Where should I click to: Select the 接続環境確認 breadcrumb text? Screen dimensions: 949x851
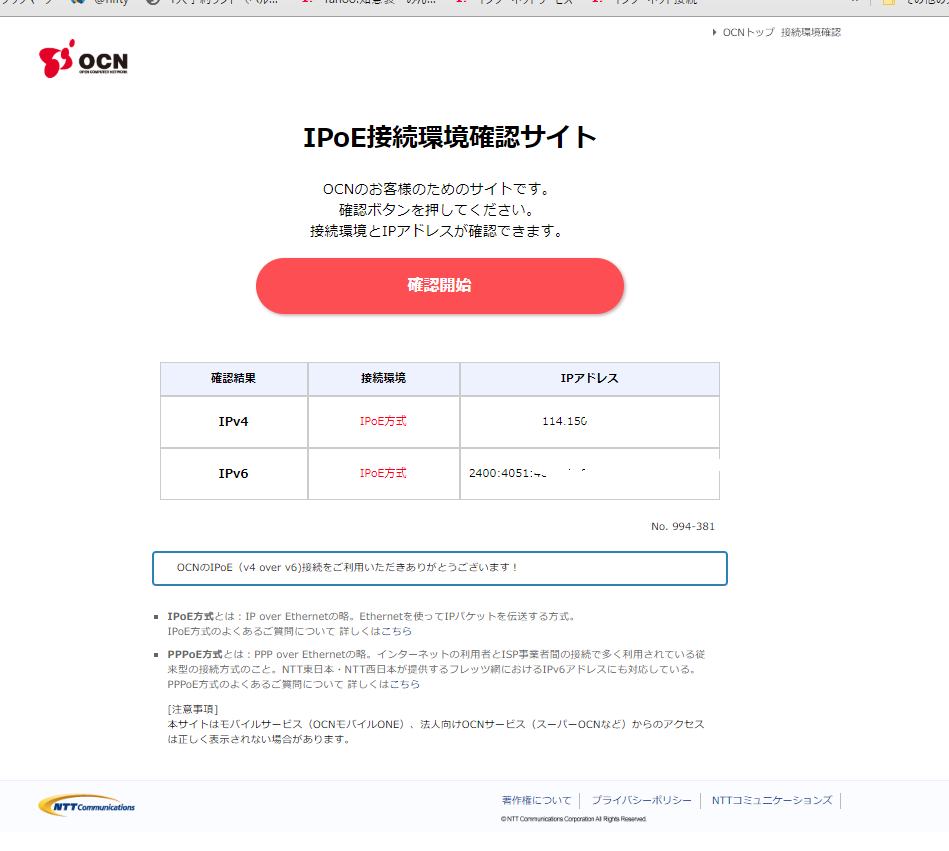810,33
